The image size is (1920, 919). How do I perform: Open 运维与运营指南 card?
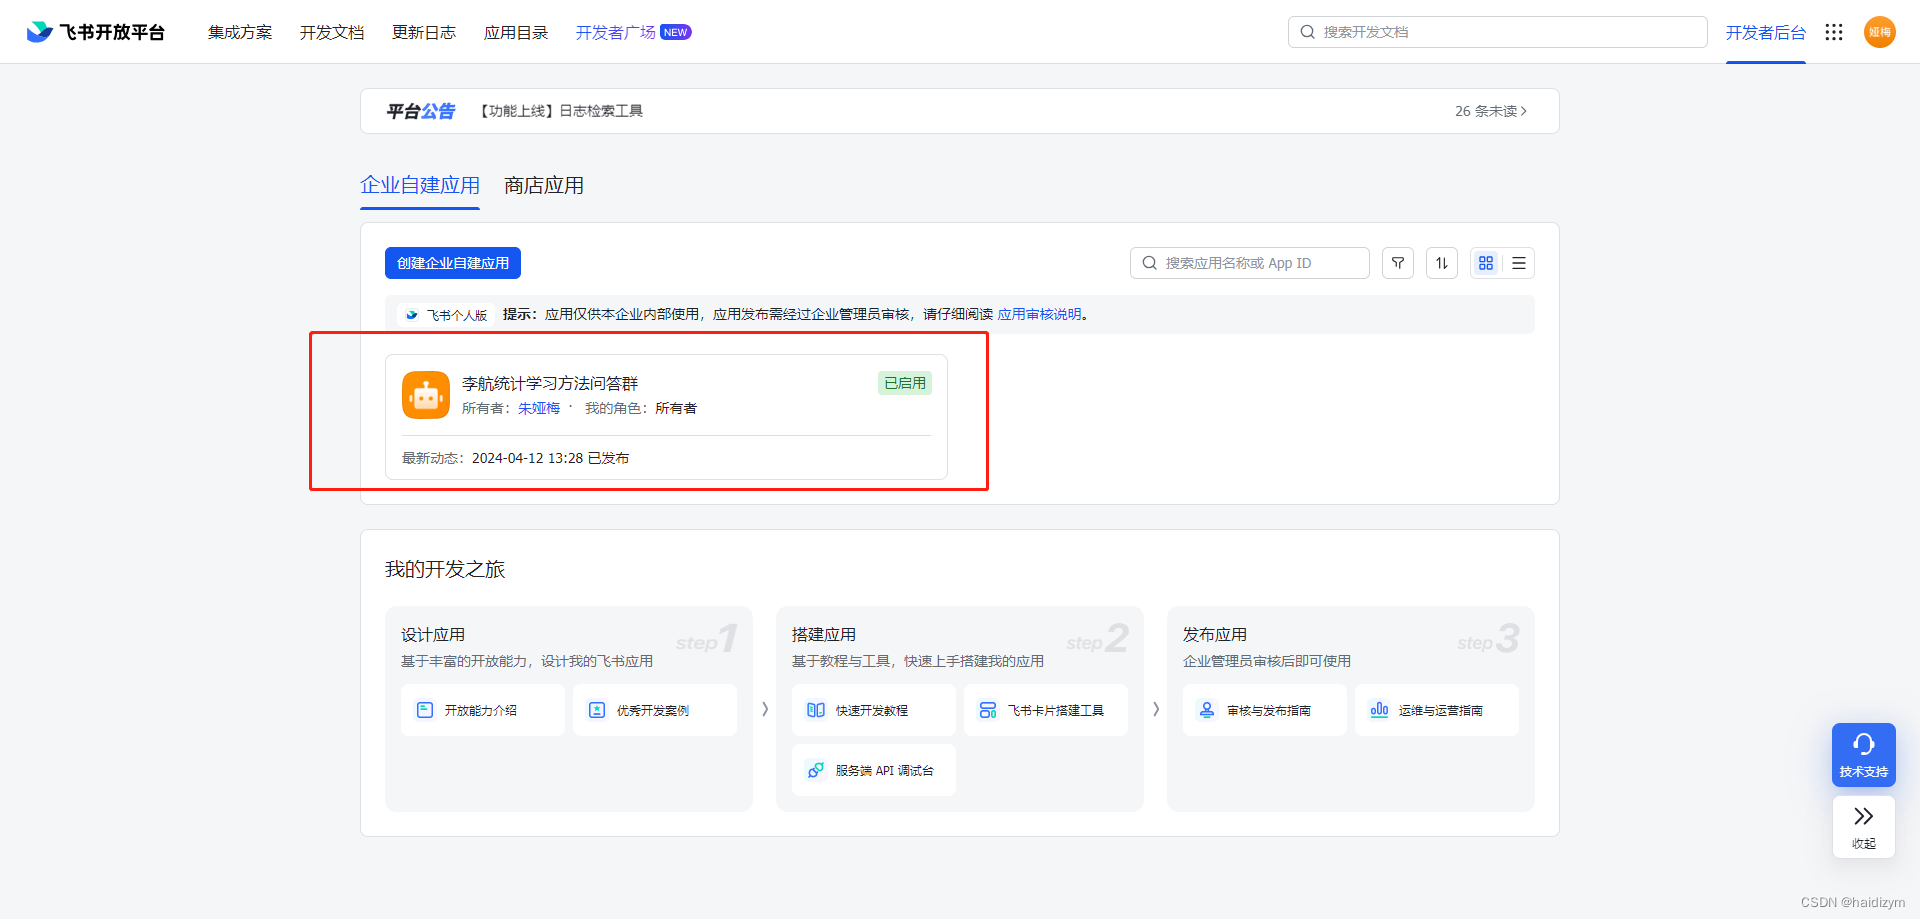click(1437, 710)
